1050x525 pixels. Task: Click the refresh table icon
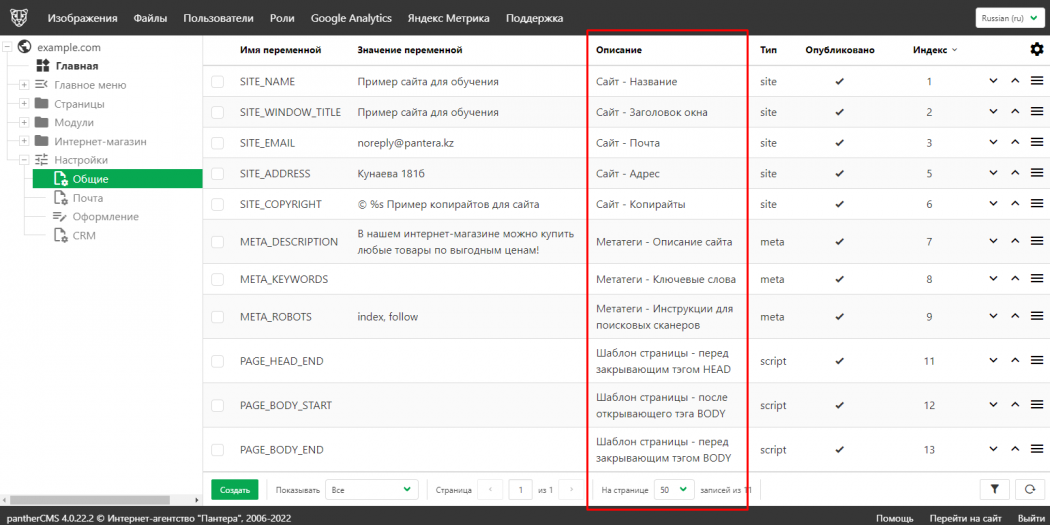coord(1028,489)
